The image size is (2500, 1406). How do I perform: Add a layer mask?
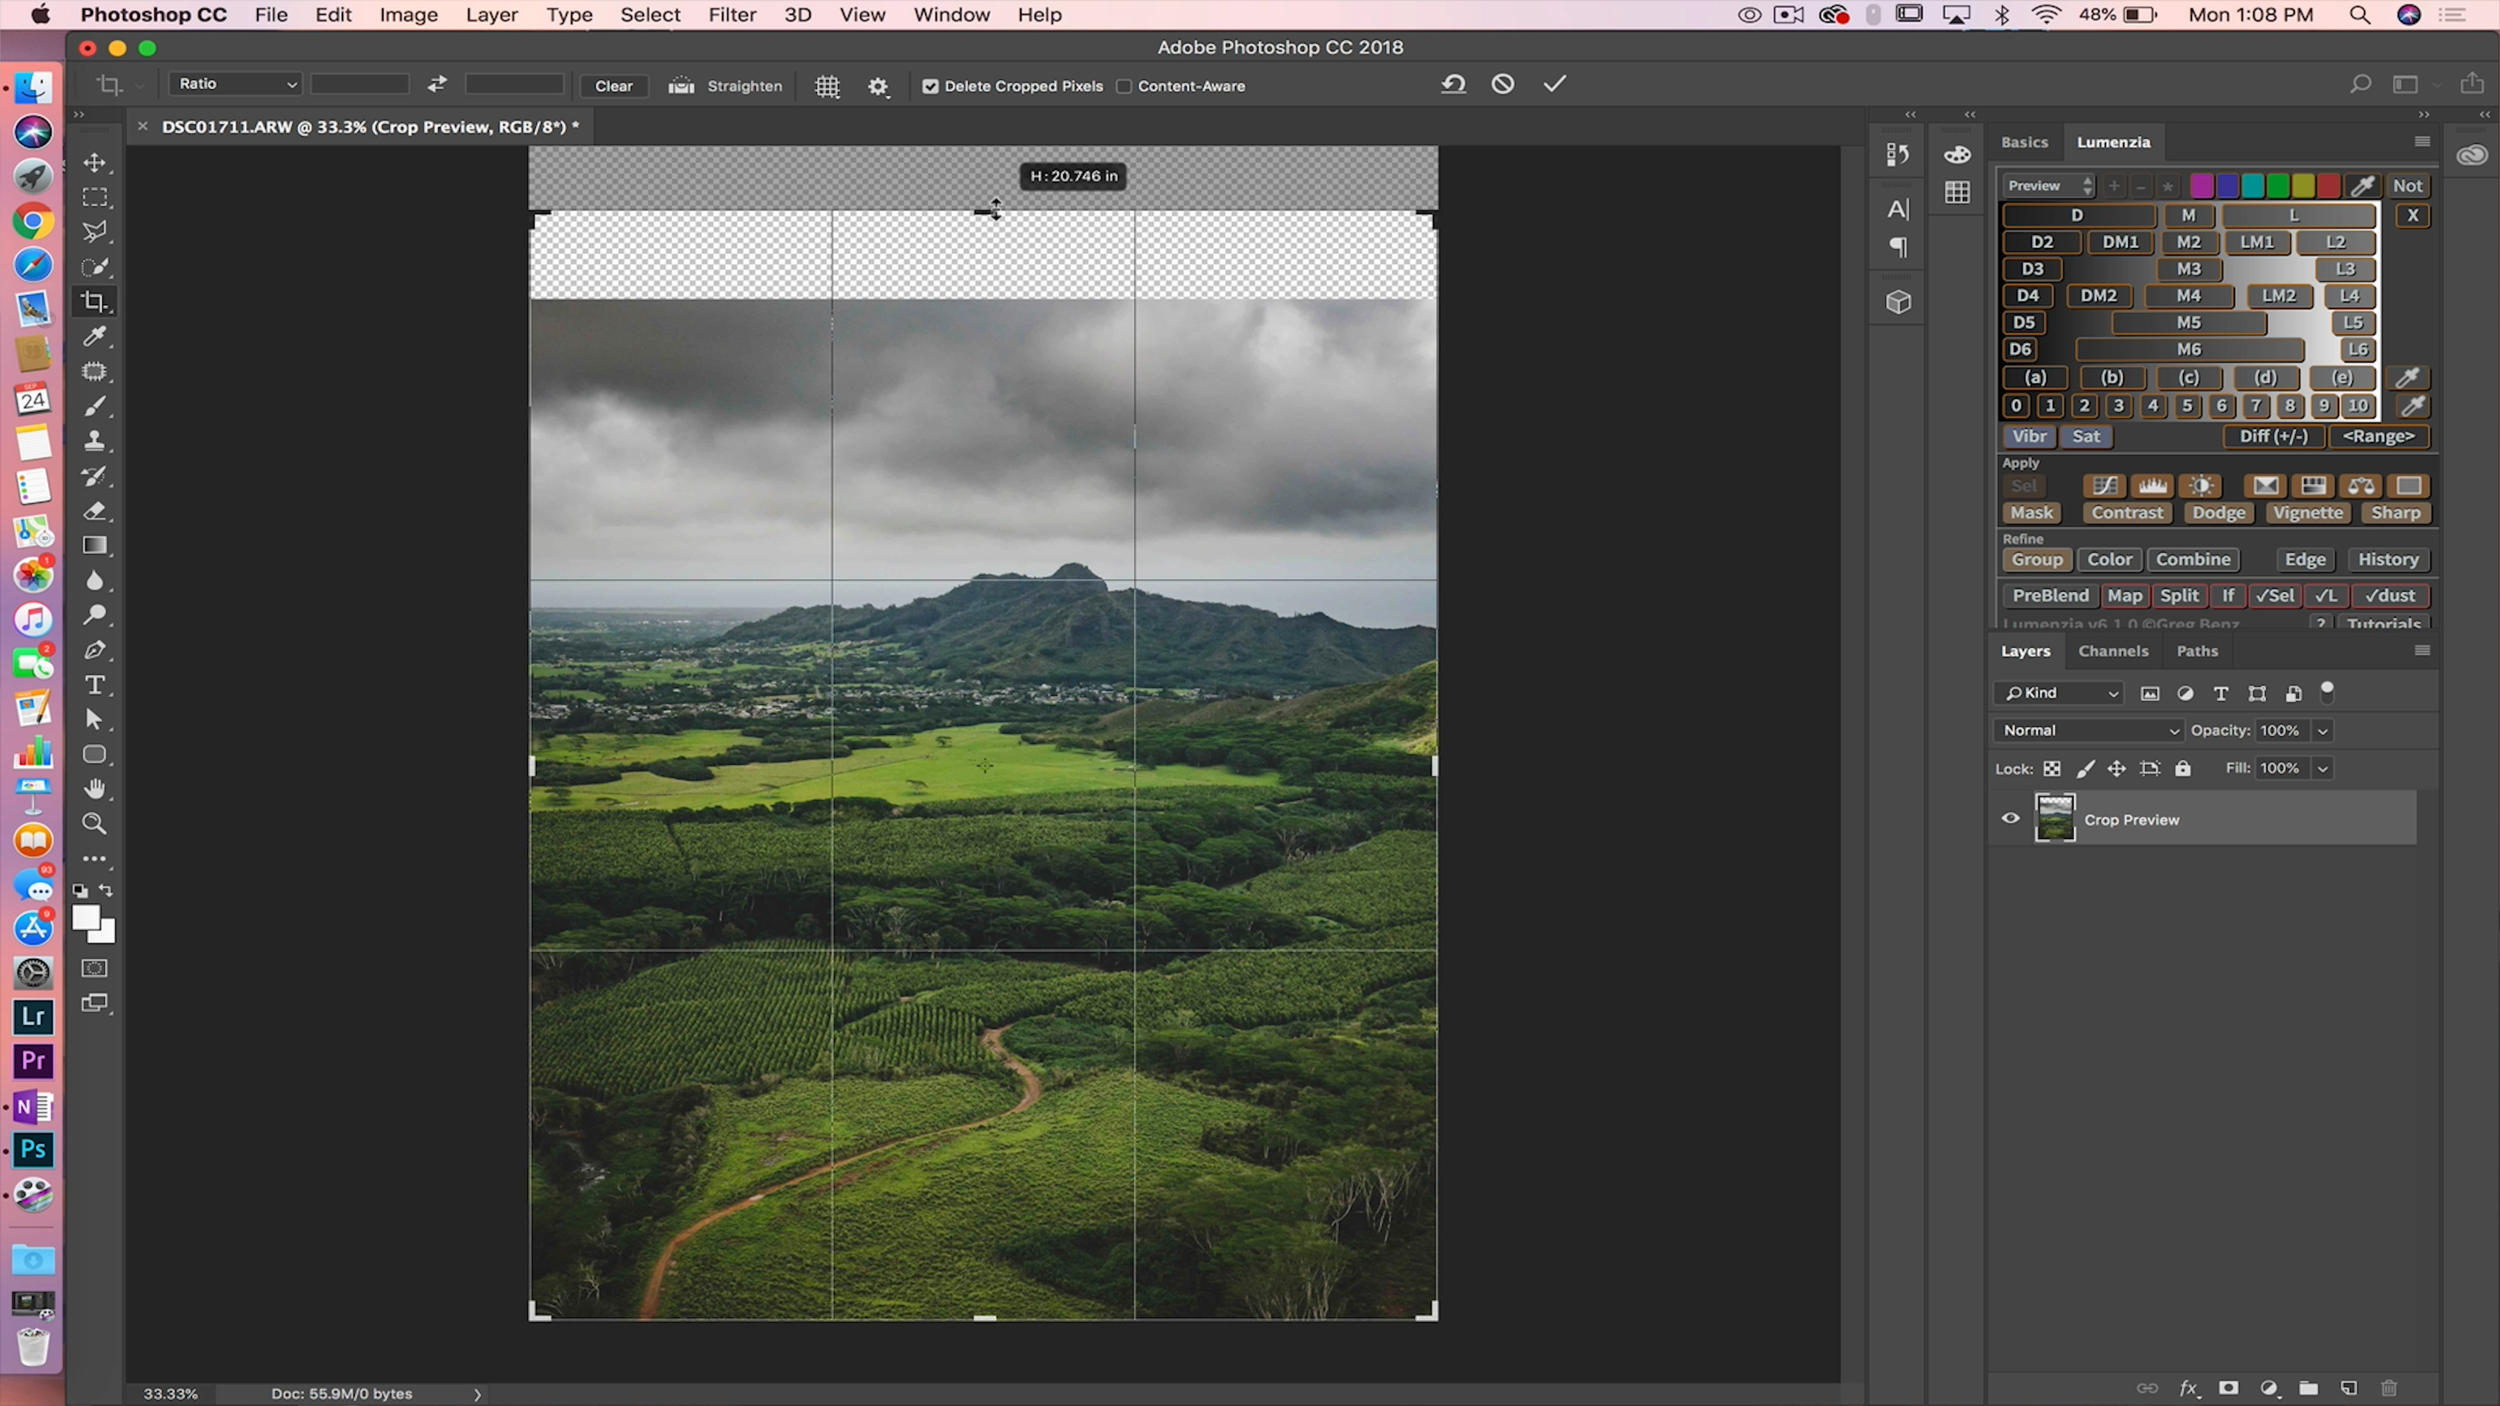[2228, 1388]
